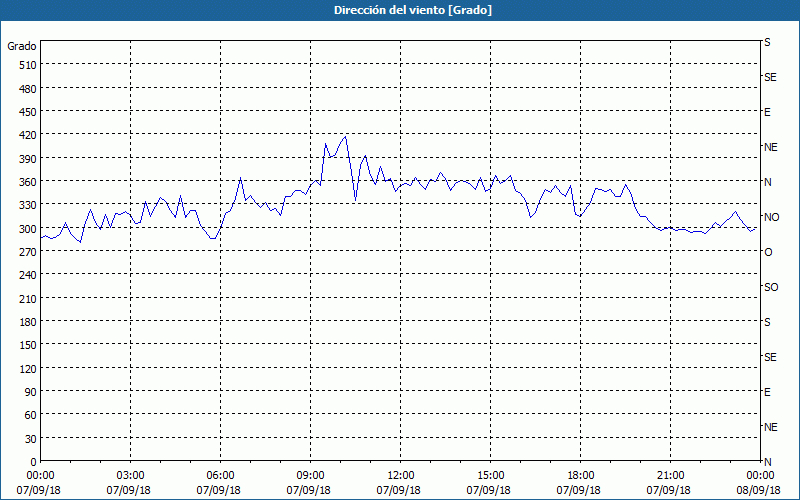The image size is (800, 500).
Task: Select the 09:00 time label
Action: coord(310,476)
